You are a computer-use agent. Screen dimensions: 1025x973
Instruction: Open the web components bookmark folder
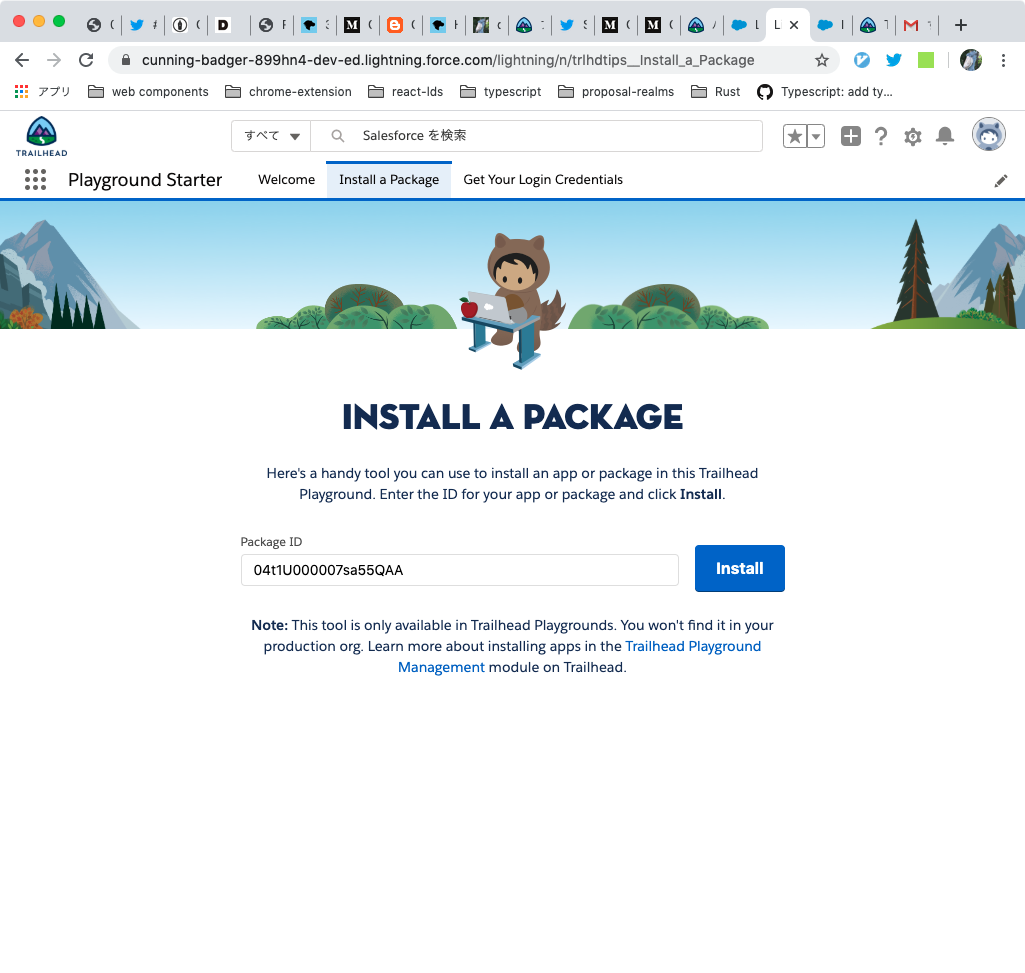point(148,92)
